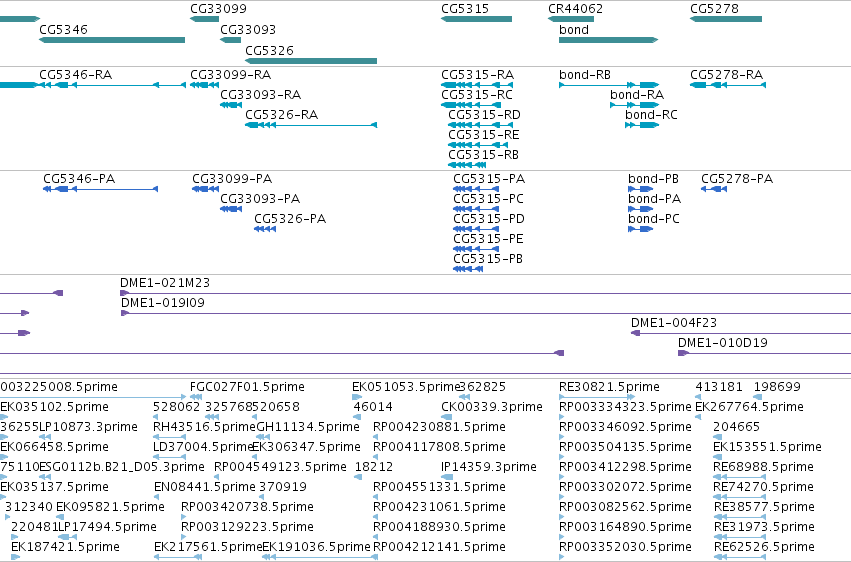Select EST EK191036.5prime

point(316,546)
